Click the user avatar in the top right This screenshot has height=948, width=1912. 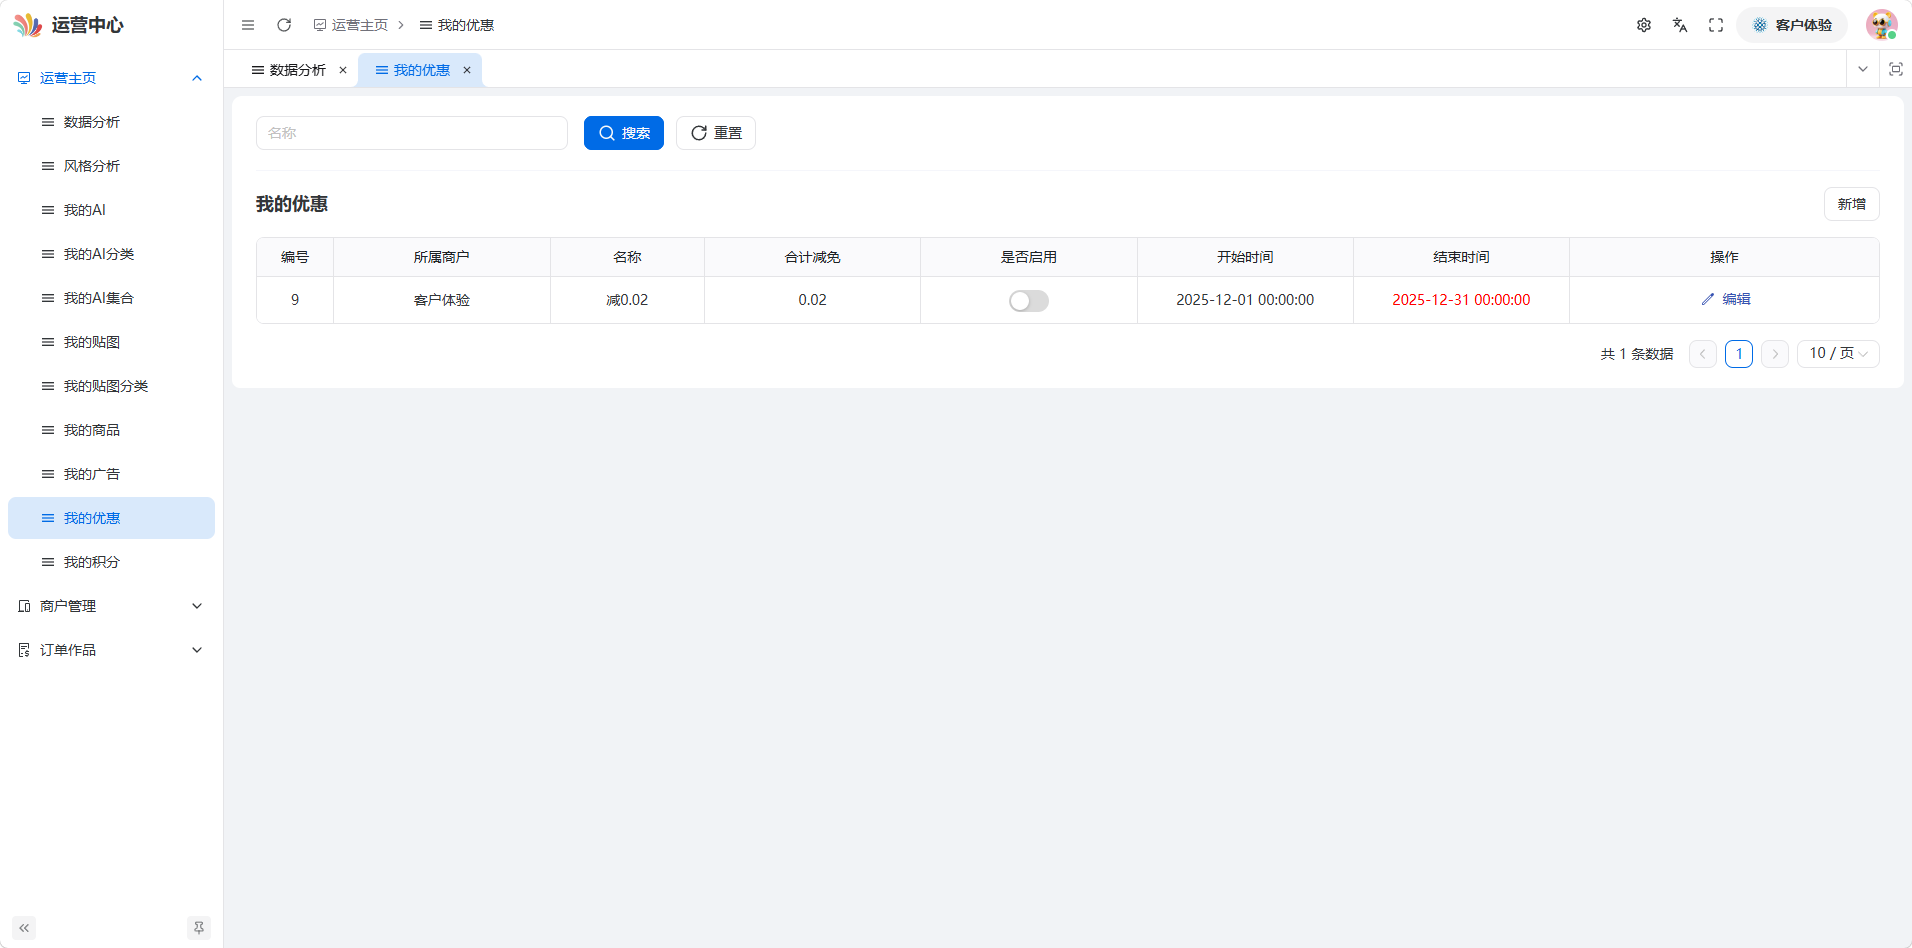(1881, 25)
